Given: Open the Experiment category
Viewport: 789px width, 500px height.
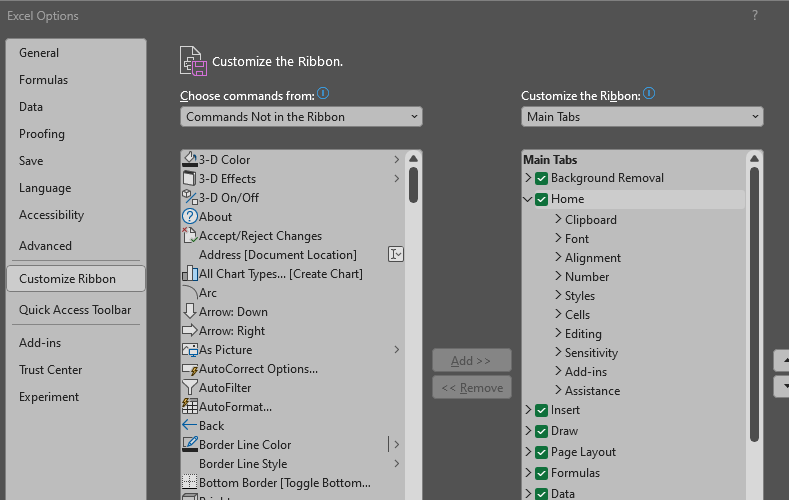Looking at the screenshot, I should (76, 397).
